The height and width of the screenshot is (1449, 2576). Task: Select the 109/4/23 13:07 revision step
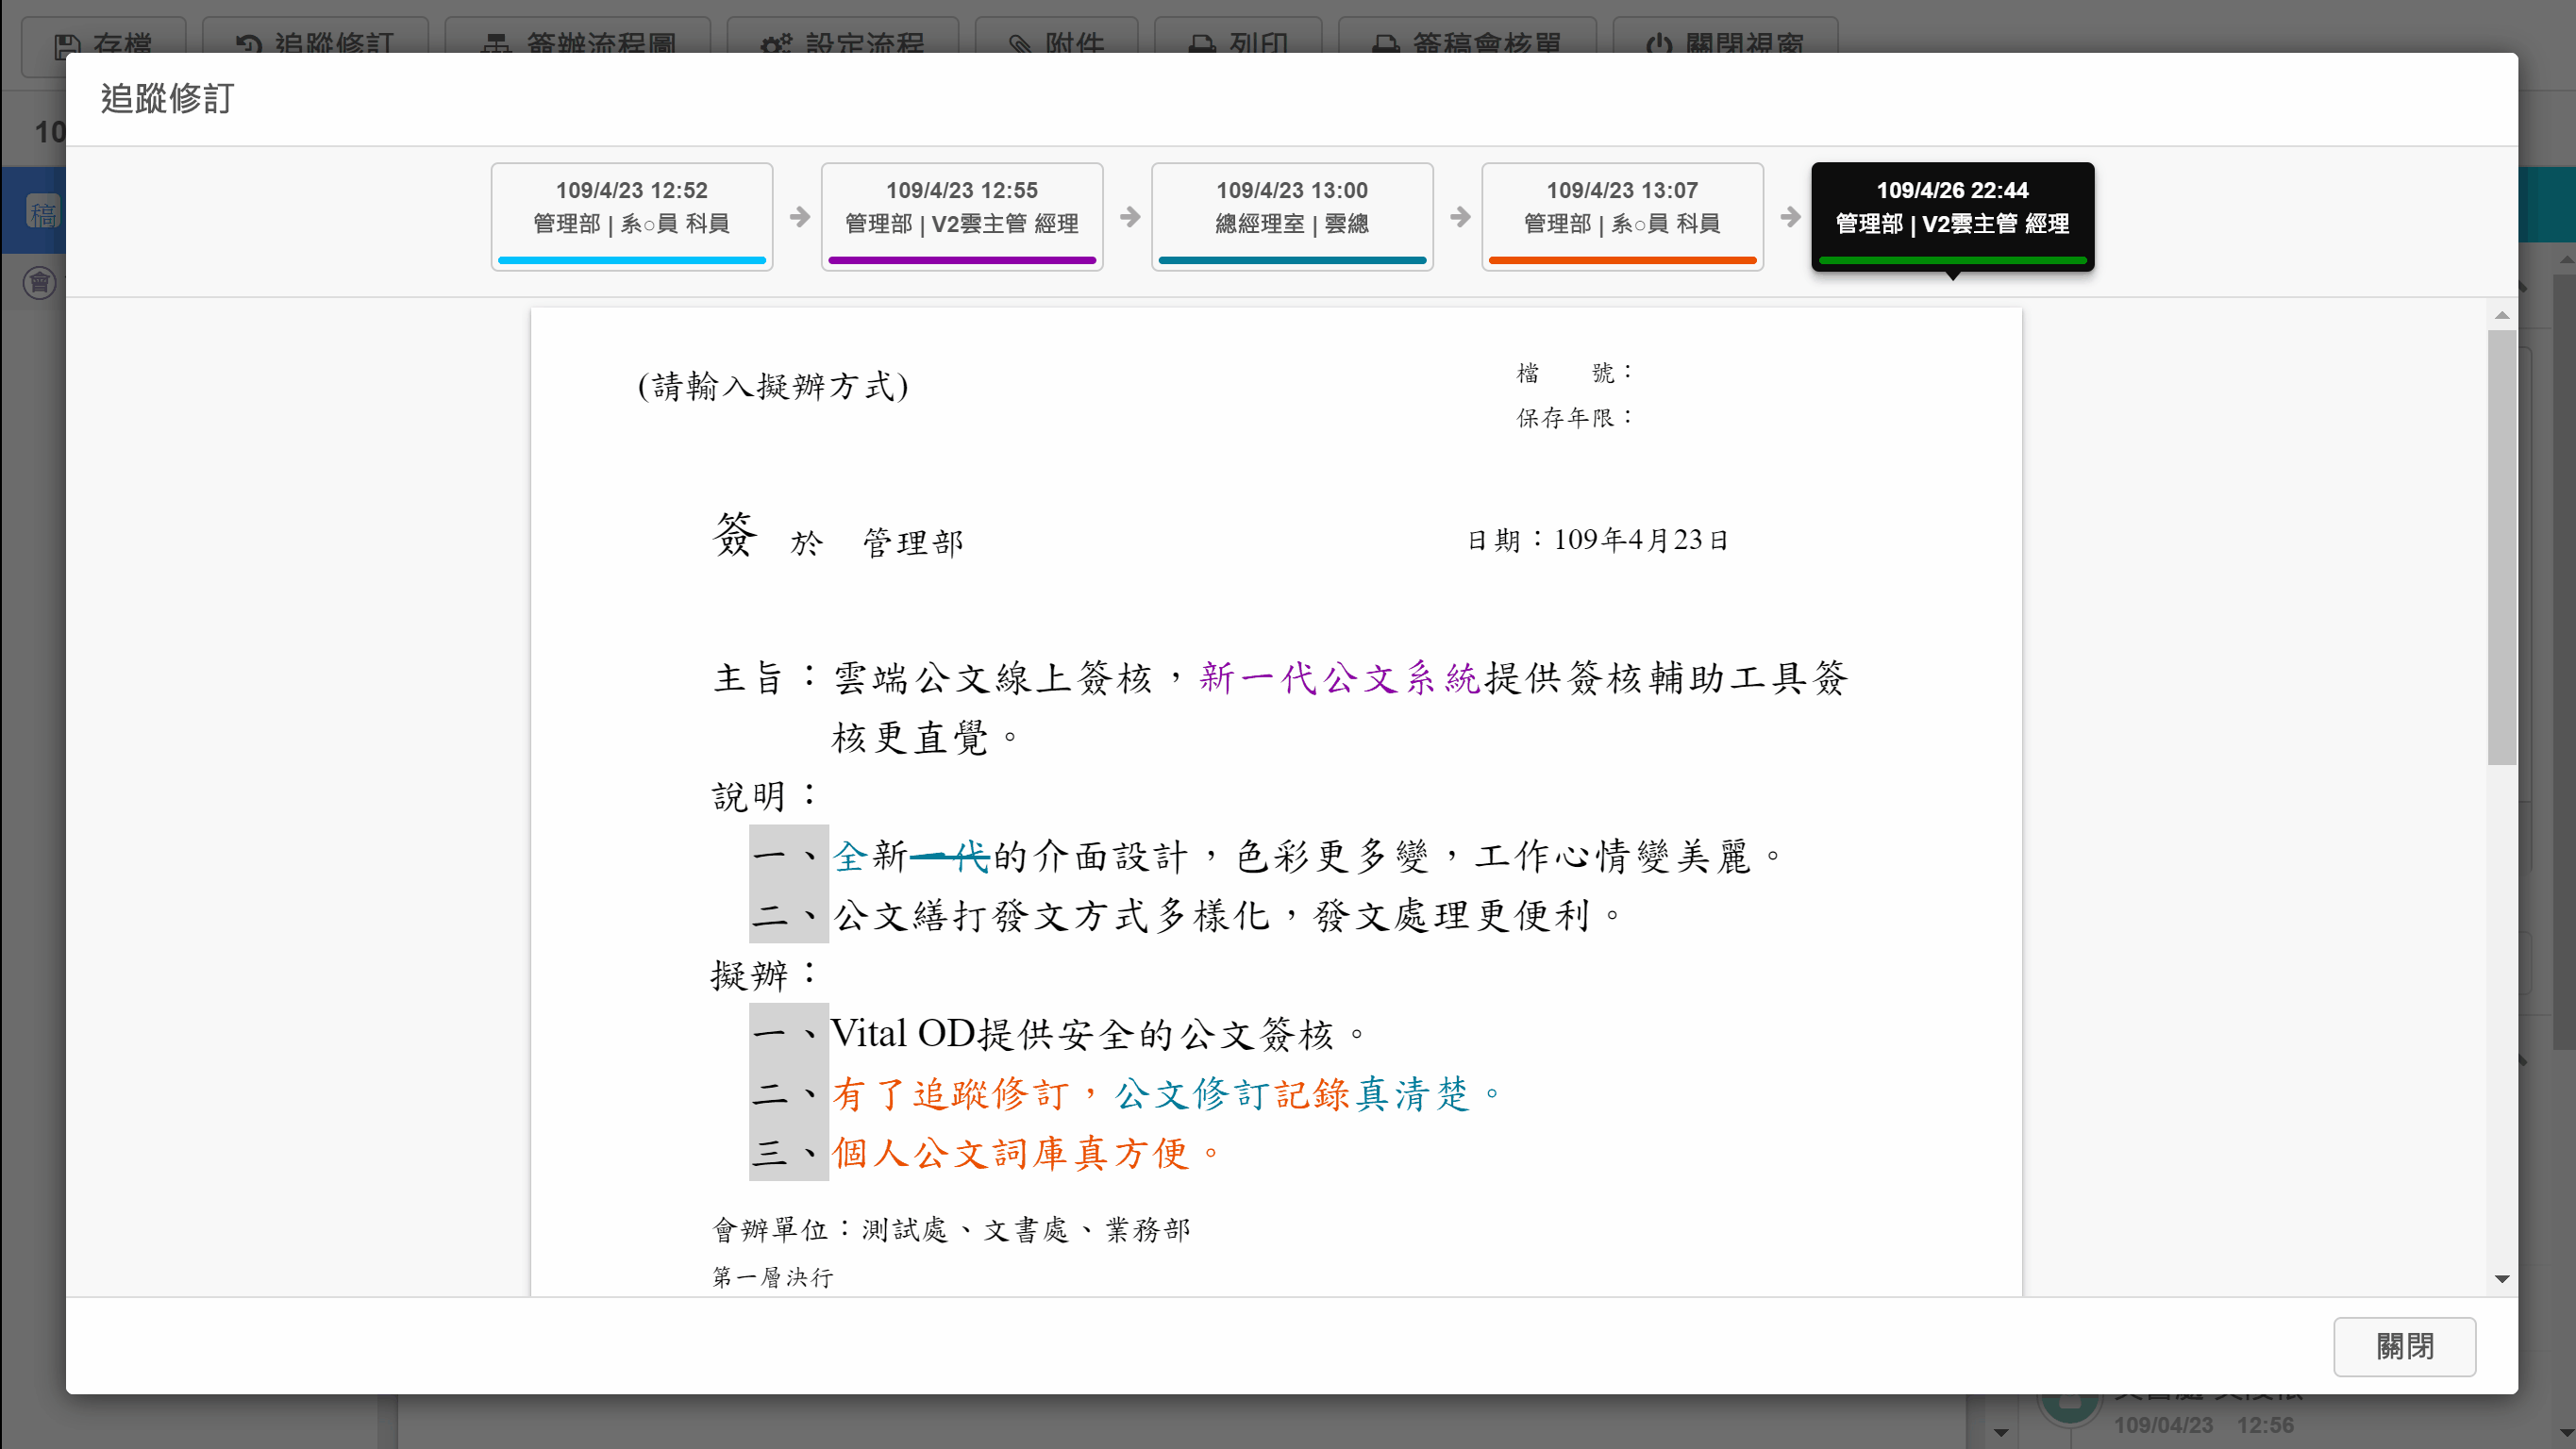[x=1622, y=216]
